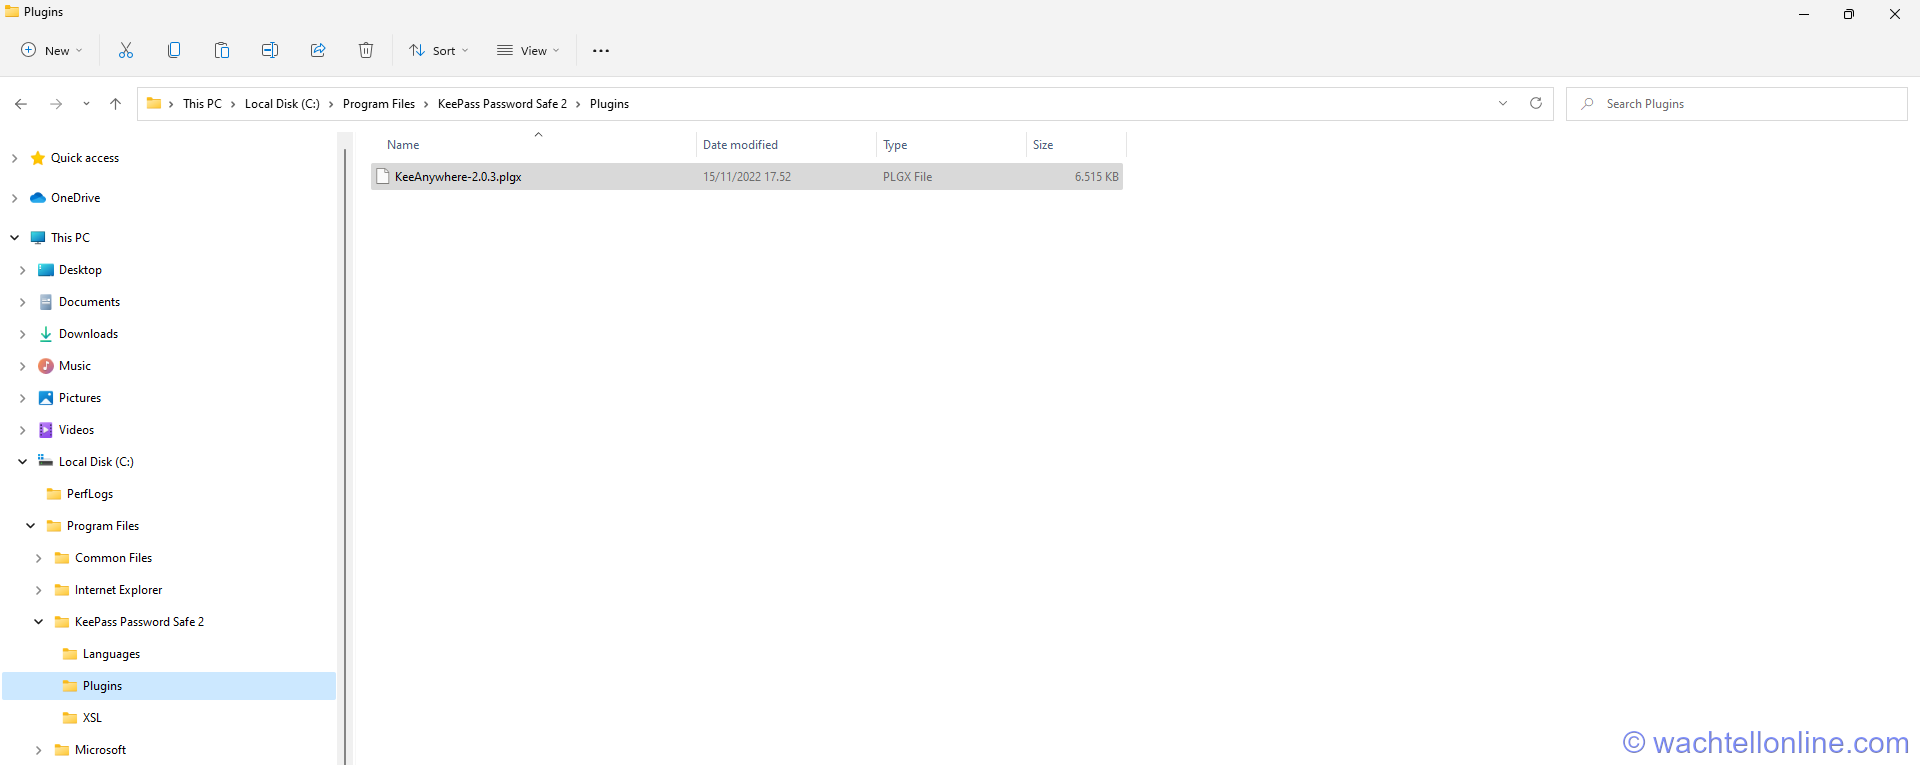This screenshot has height=765, width=1920.
Task: Open the See more ellipsis menu
Action: coord(601,51)
